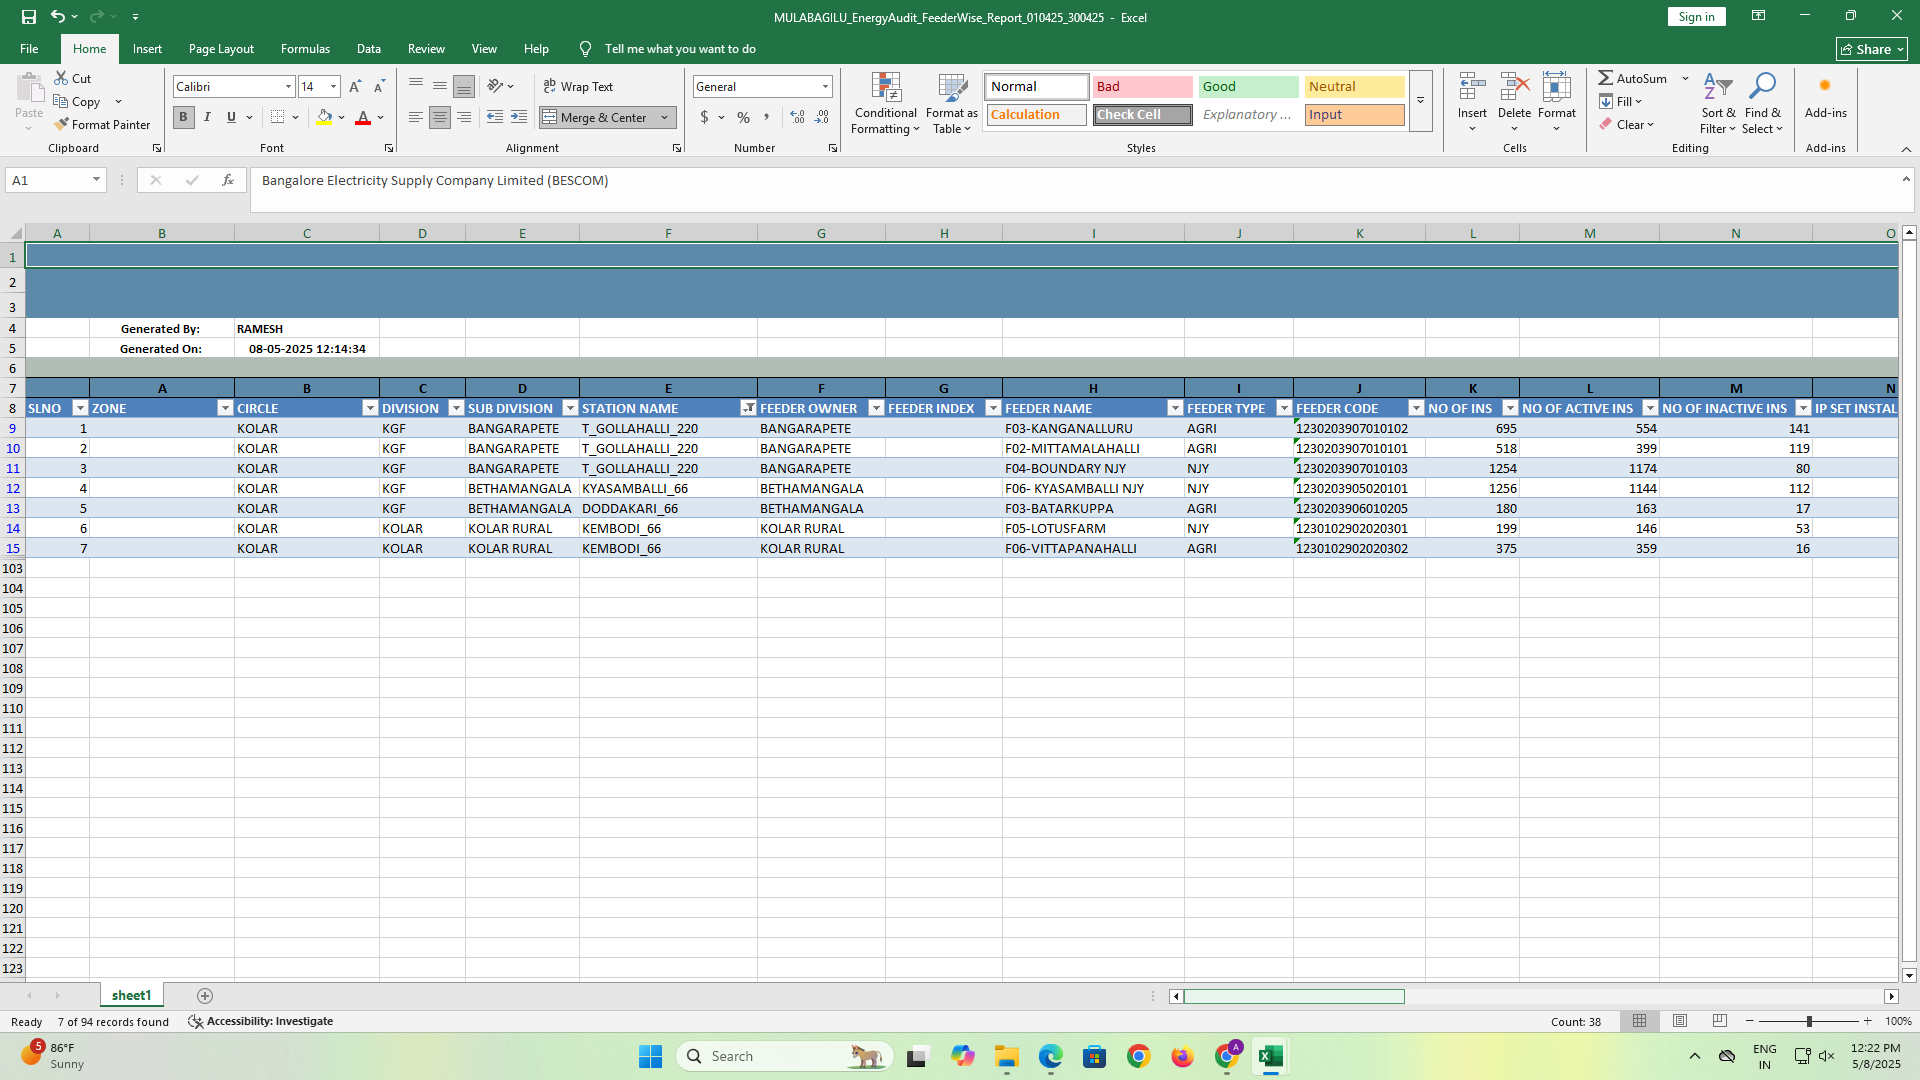Open the FEEDER TYPE filter dropdown

[x=1284, y=408]
